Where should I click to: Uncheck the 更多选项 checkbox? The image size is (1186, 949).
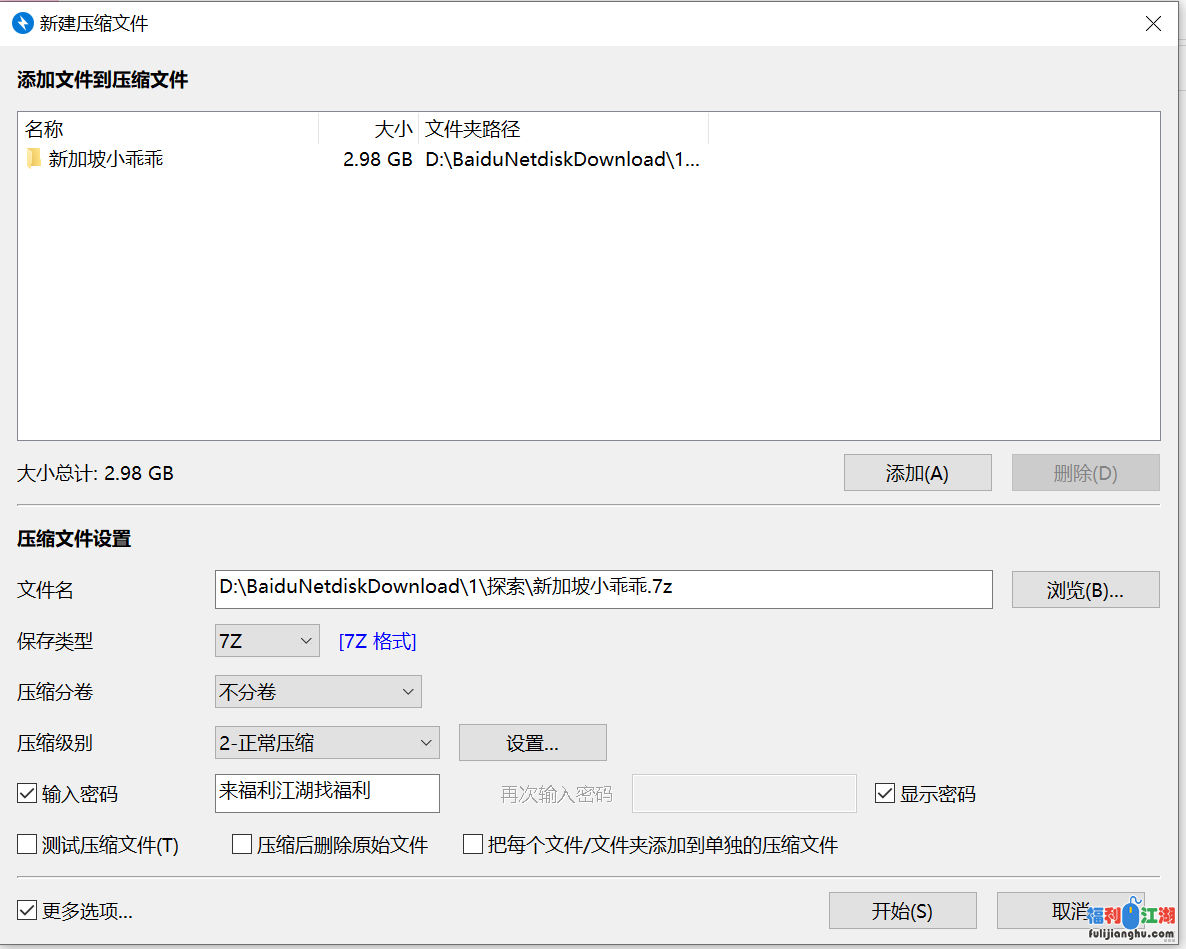(x=26, y=910)
